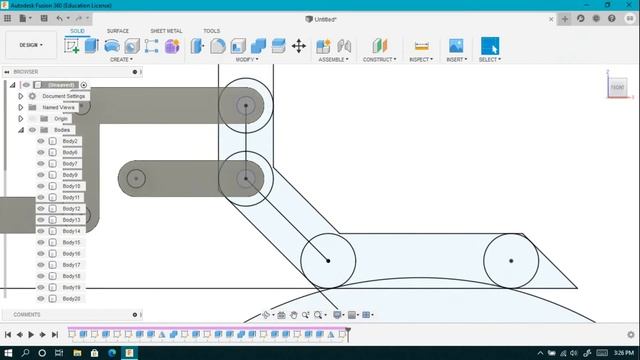The height and width of the screenshot is (360, 640).
Task: Open the data panel grid icon
Action: tap(7, 18)
